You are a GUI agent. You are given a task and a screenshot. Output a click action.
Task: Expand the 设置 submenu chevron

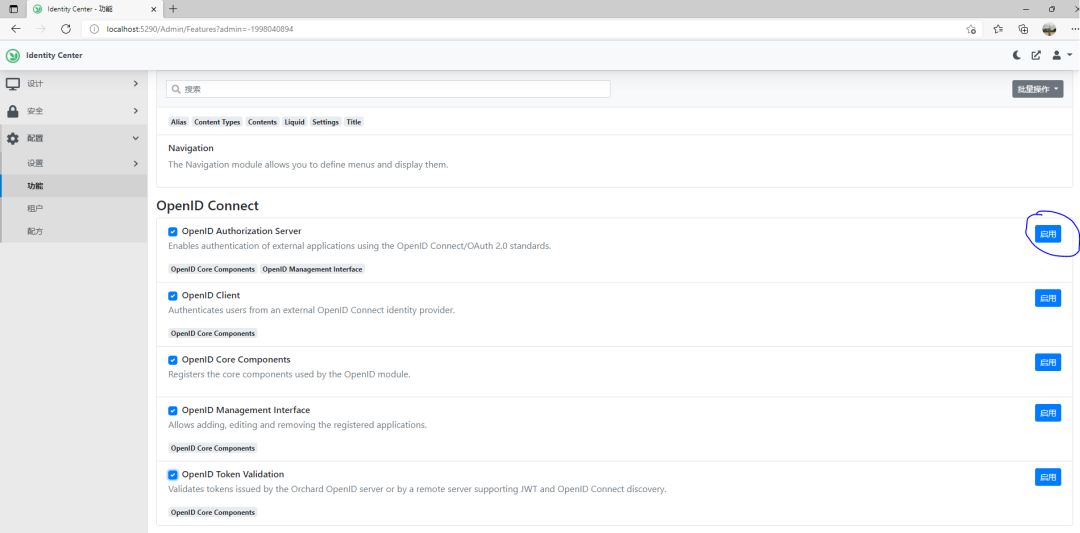(x=136, y=163)
